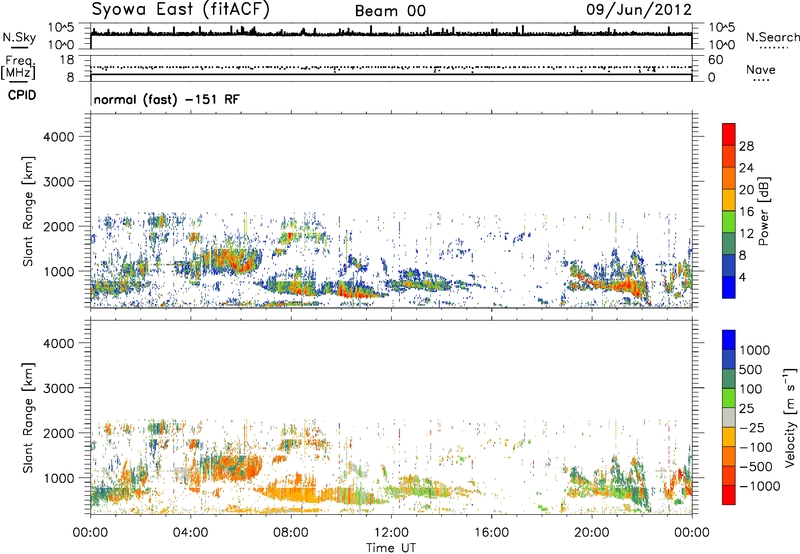Click the '60' Nave axis tick
Image resolution: width=800 pixels, height=554 pixels.
point(715,60)
